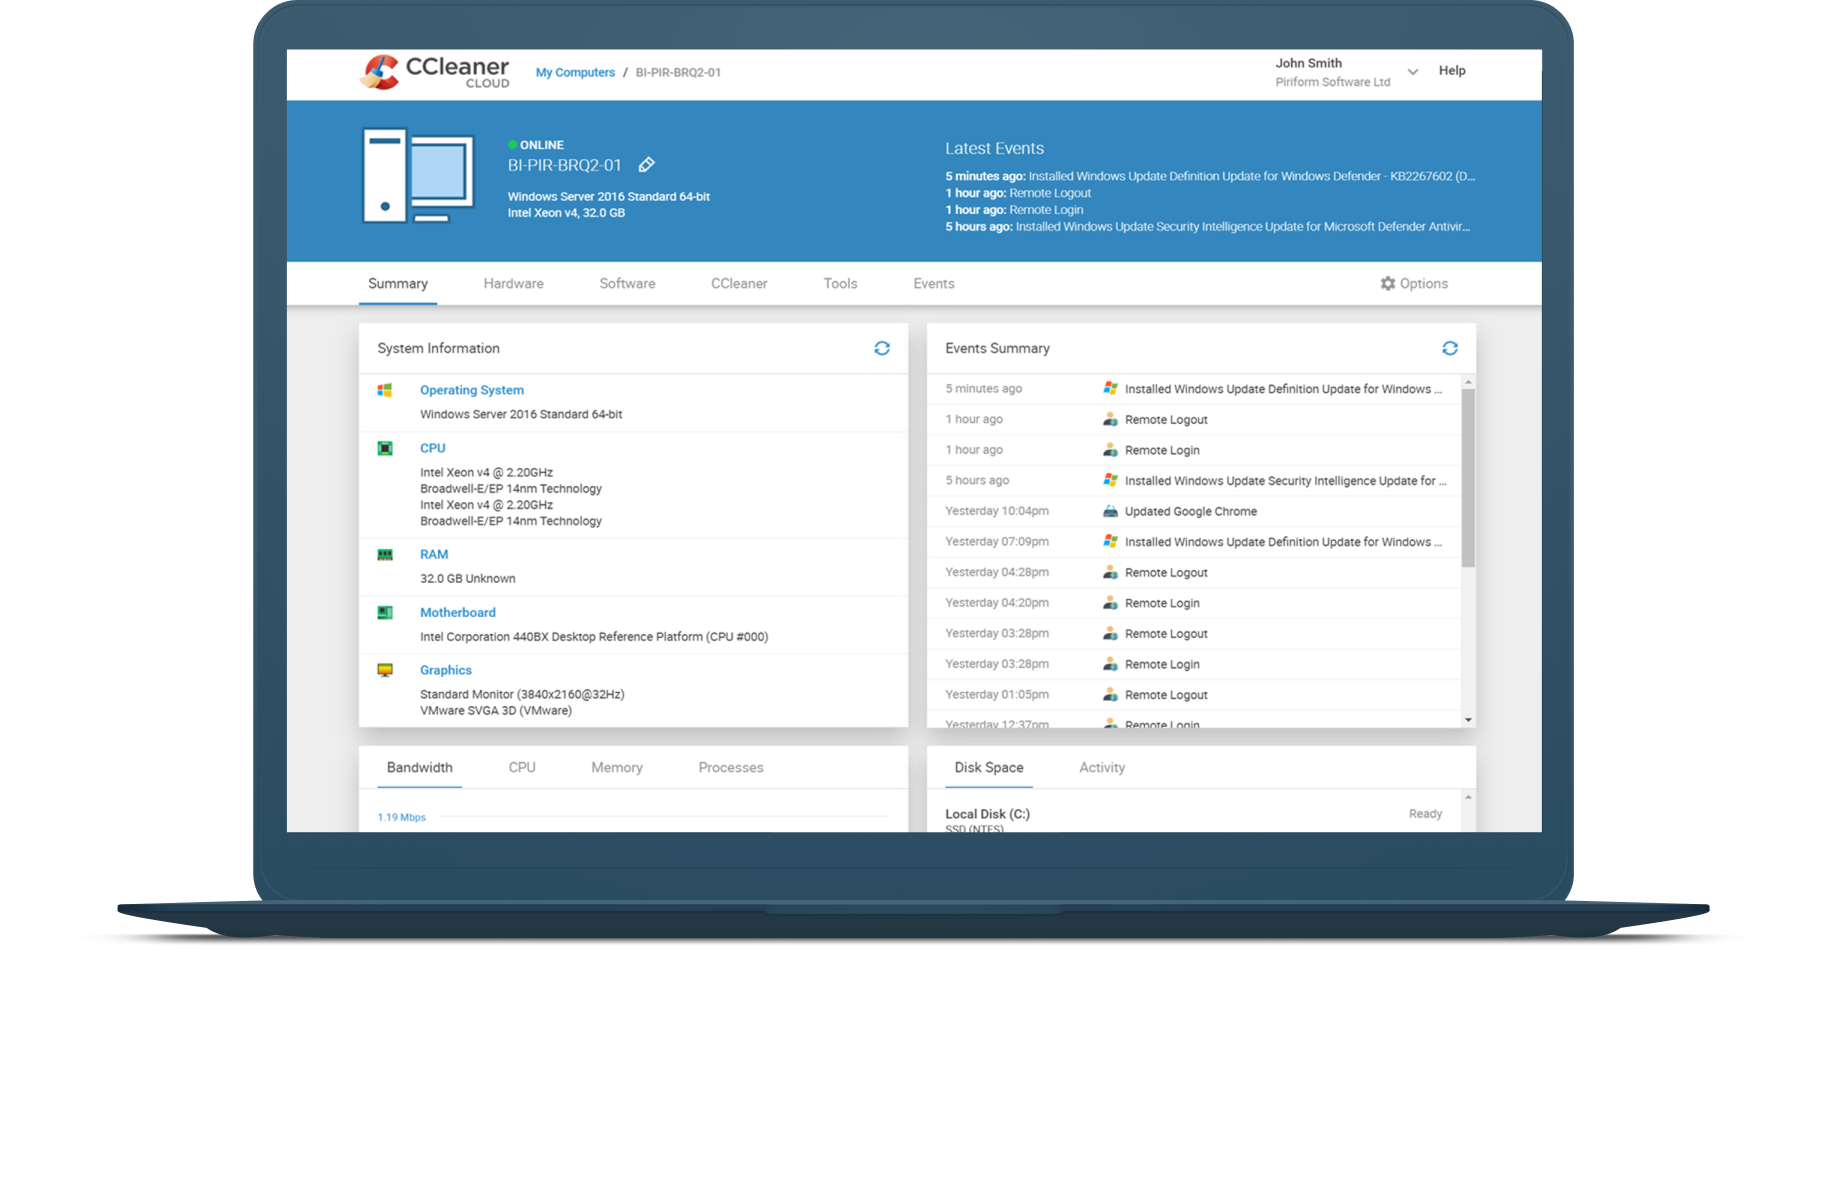This screenshot has height=1177, width=1827.
Task: Expand the John Smith account dropdown
Action: (x=1413, y=71)
